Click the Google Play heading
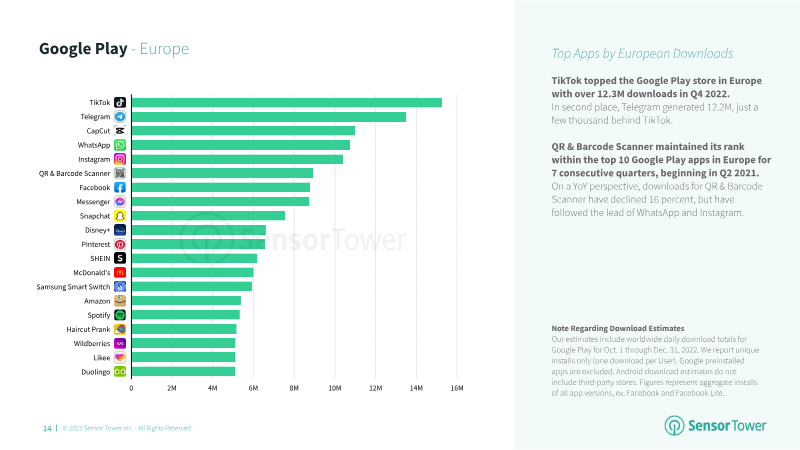Screen dimensions: 800x450 pyautogui.click(x=83, y=48)
